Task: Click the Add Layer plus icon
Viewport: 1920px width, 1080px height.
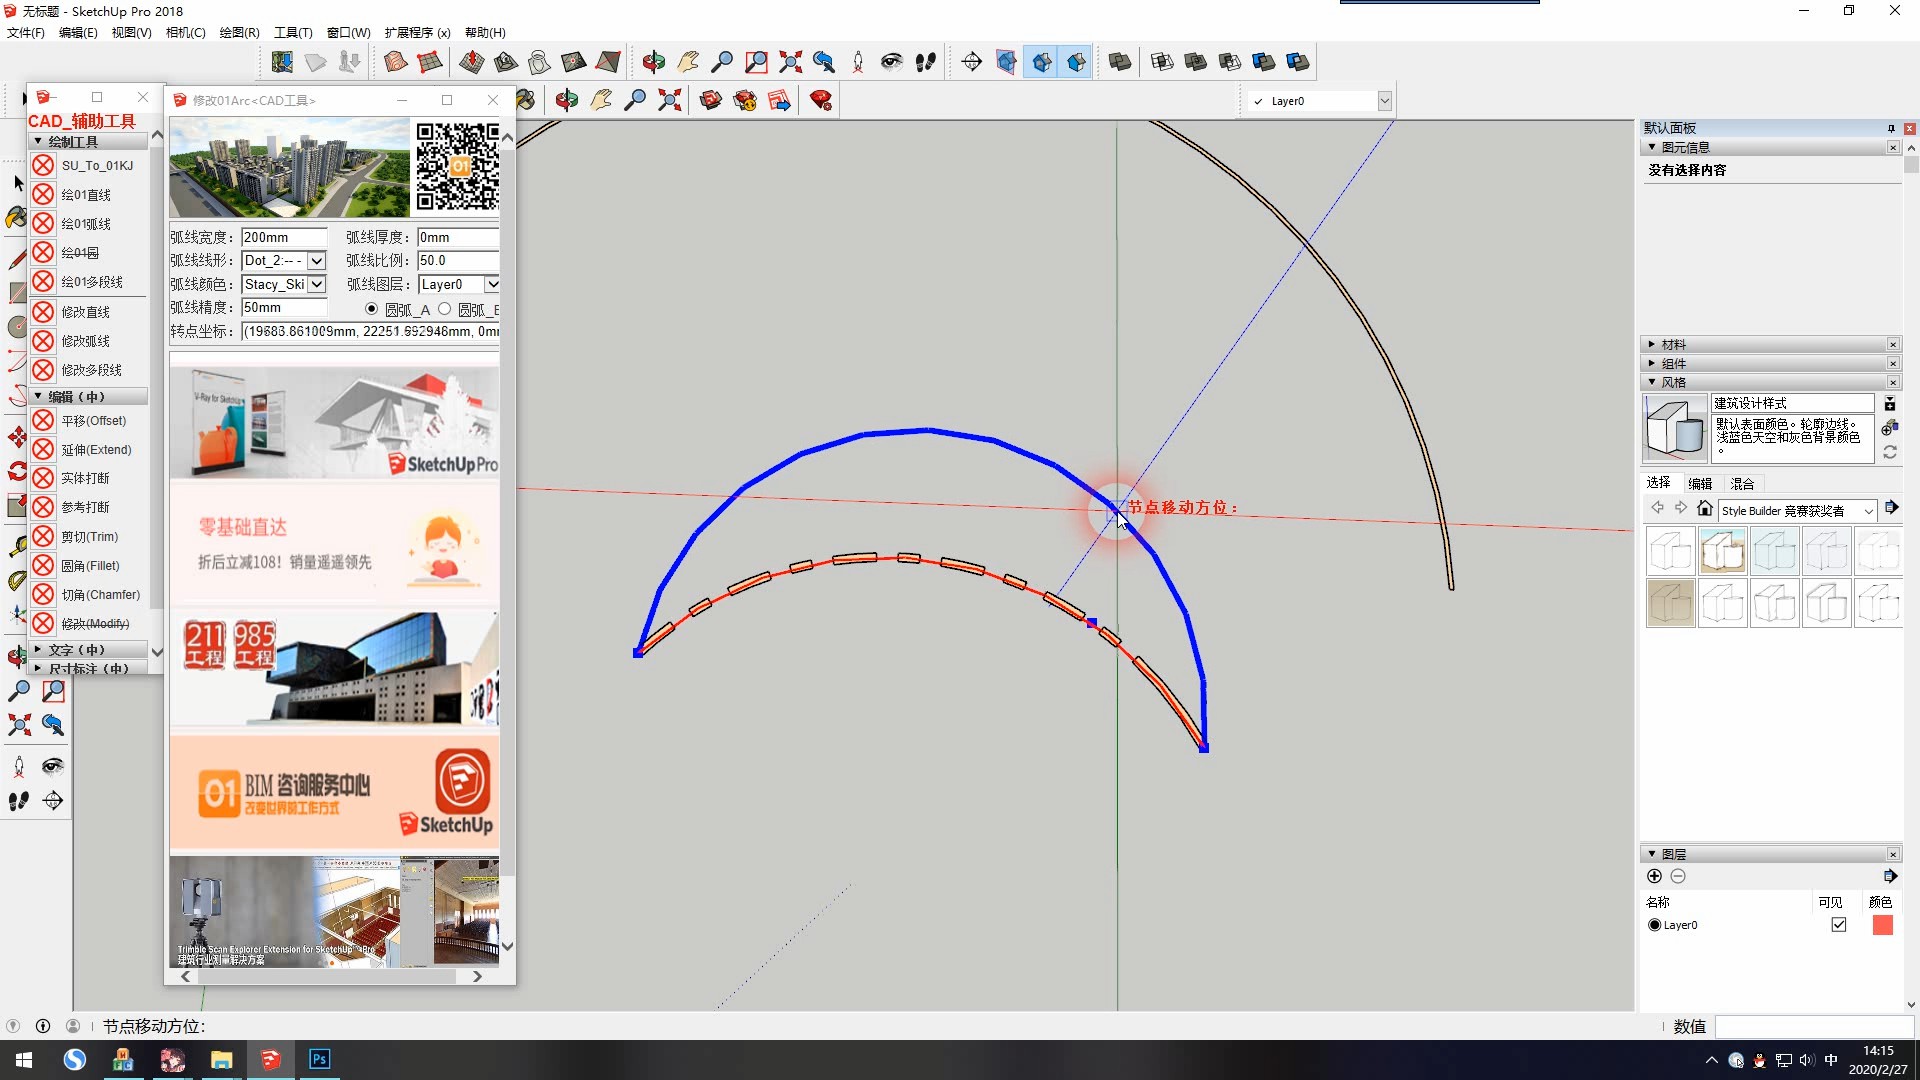Action: (x=1654, y=876)
